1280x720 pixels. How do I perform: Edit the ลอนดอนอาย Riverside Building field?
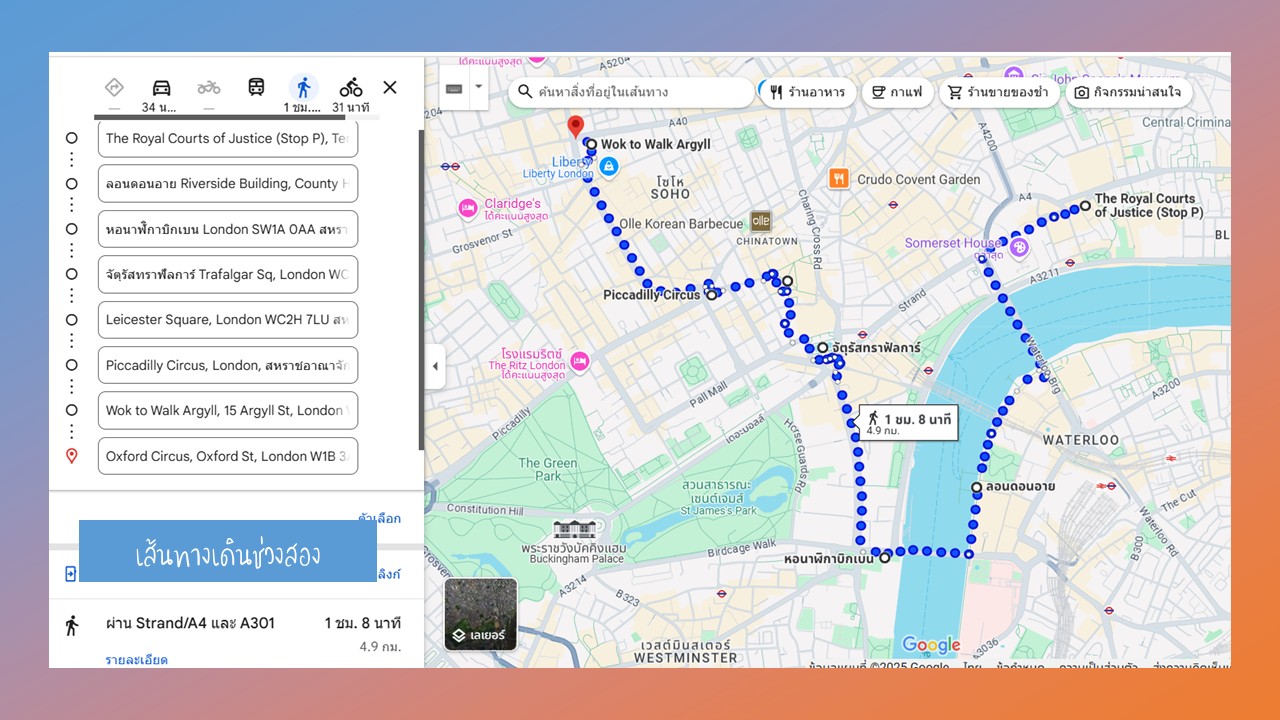(228, 184)
